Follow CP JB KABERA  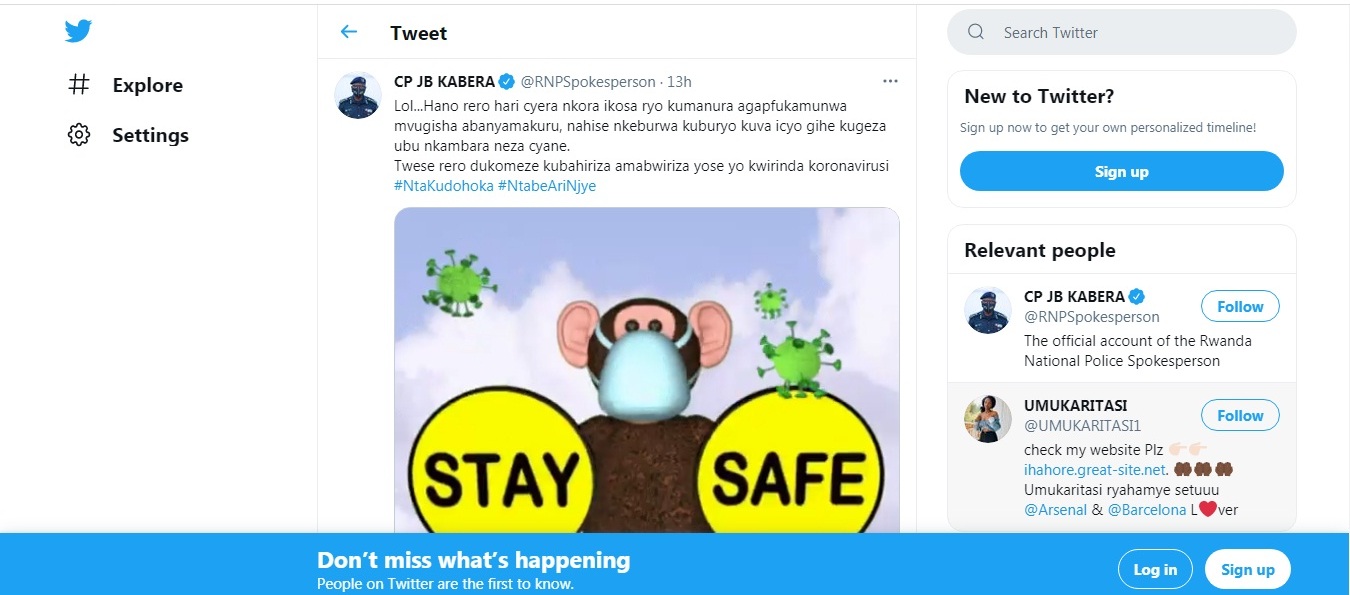tap(1240, 306)
